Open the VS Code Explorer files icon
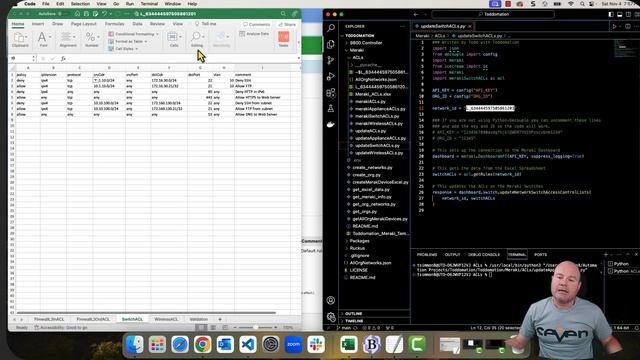 click(x=331, y=44)
